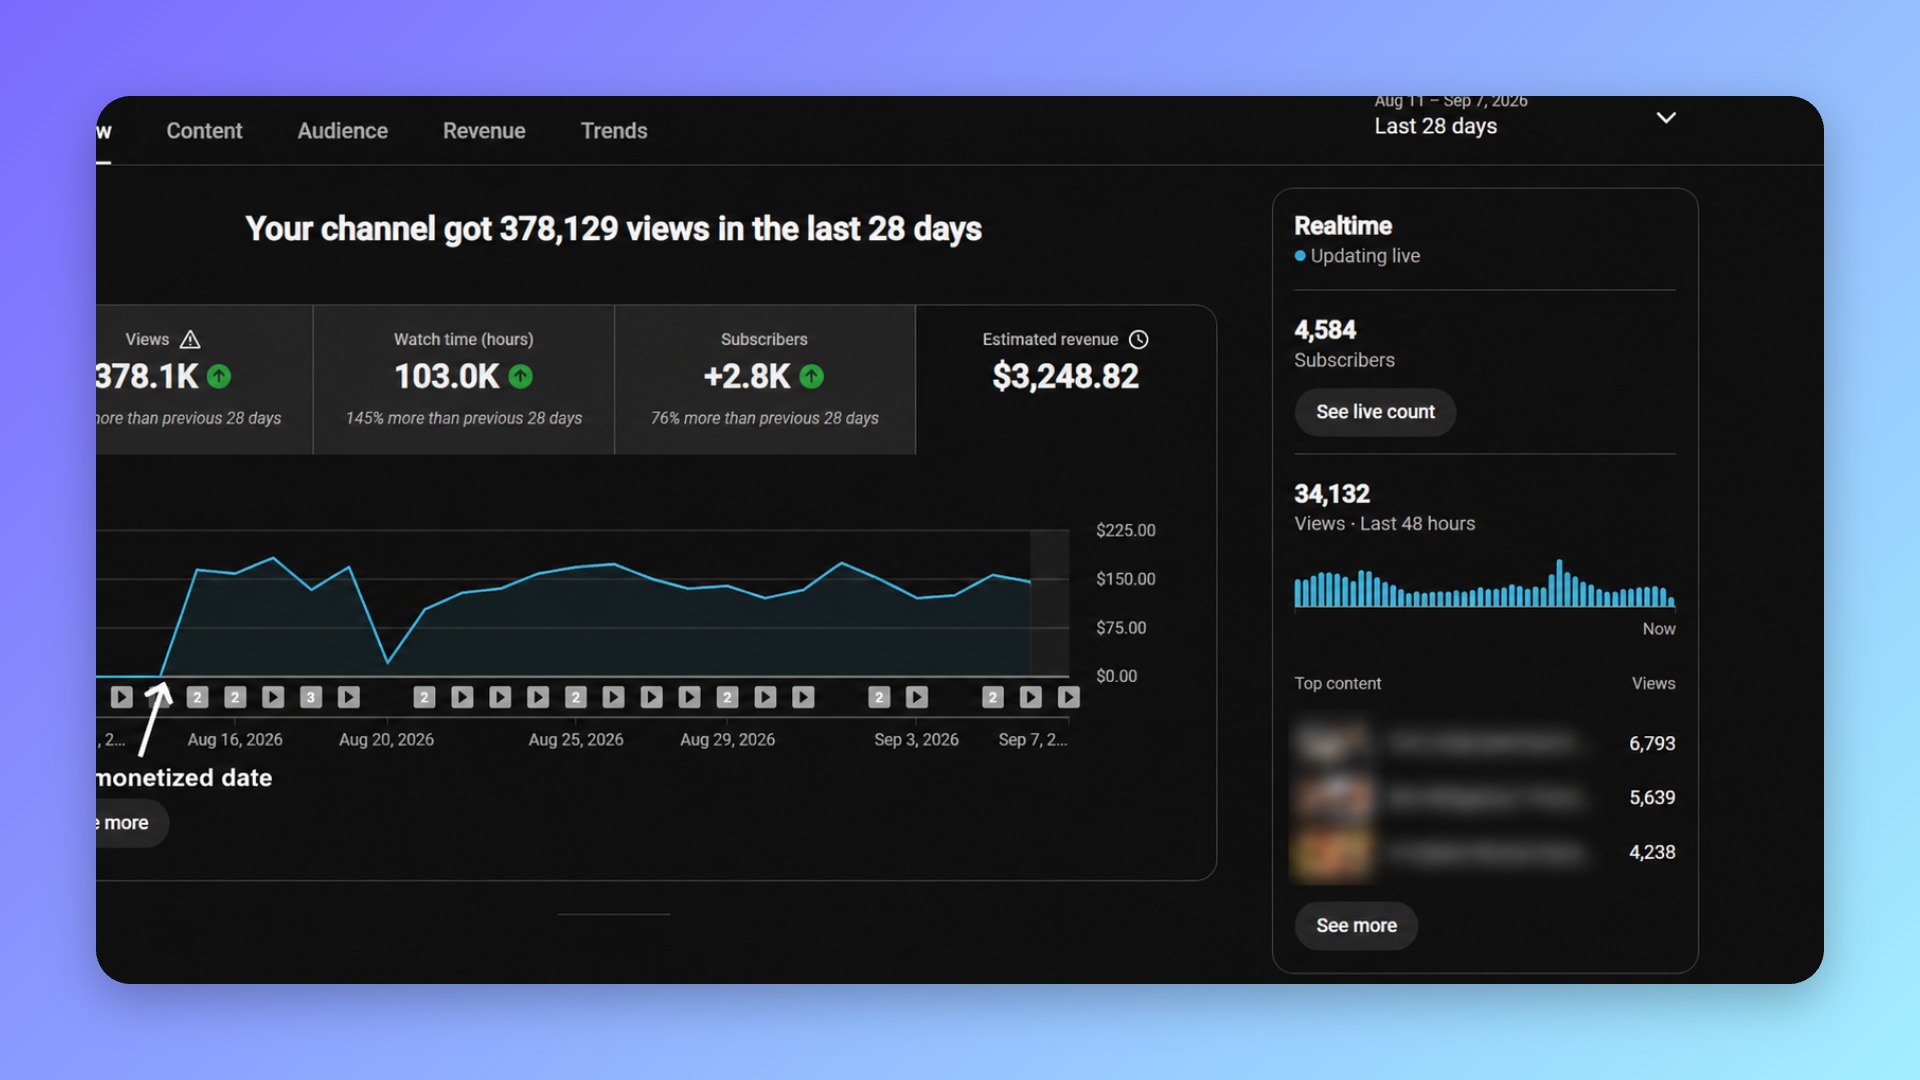Viewport: 1920px width, 1080px height.
Task: Click the 'Updating live' status text
Action: pos(1365,256)
